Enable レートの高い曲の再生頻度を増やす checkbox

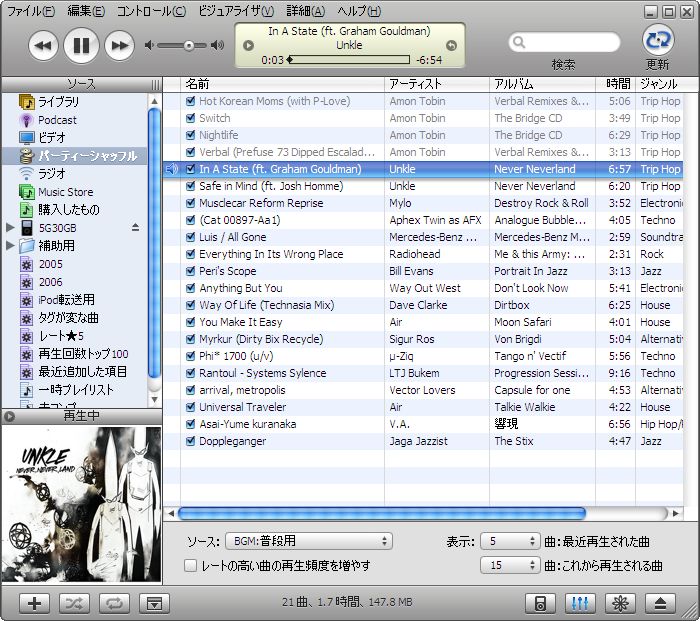(190, 566)
